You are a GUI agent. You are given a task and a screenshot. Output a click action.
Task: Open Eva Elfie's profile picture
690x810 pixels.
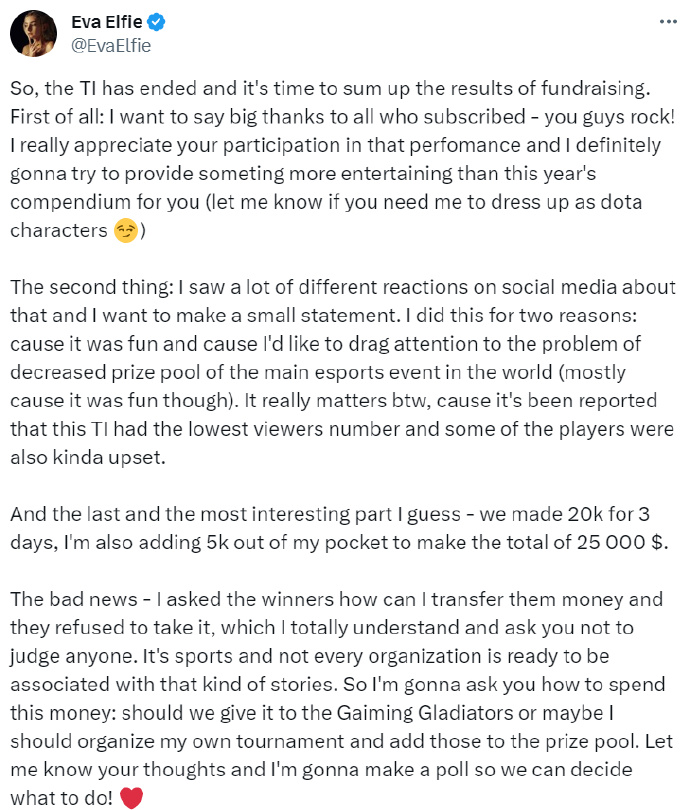point(33,33)
